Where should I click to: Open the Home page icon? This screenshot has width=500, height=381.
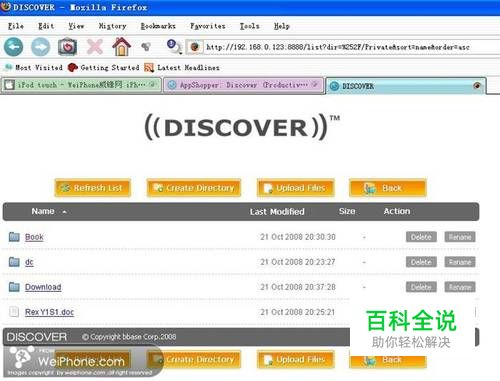tap(121, 47)
